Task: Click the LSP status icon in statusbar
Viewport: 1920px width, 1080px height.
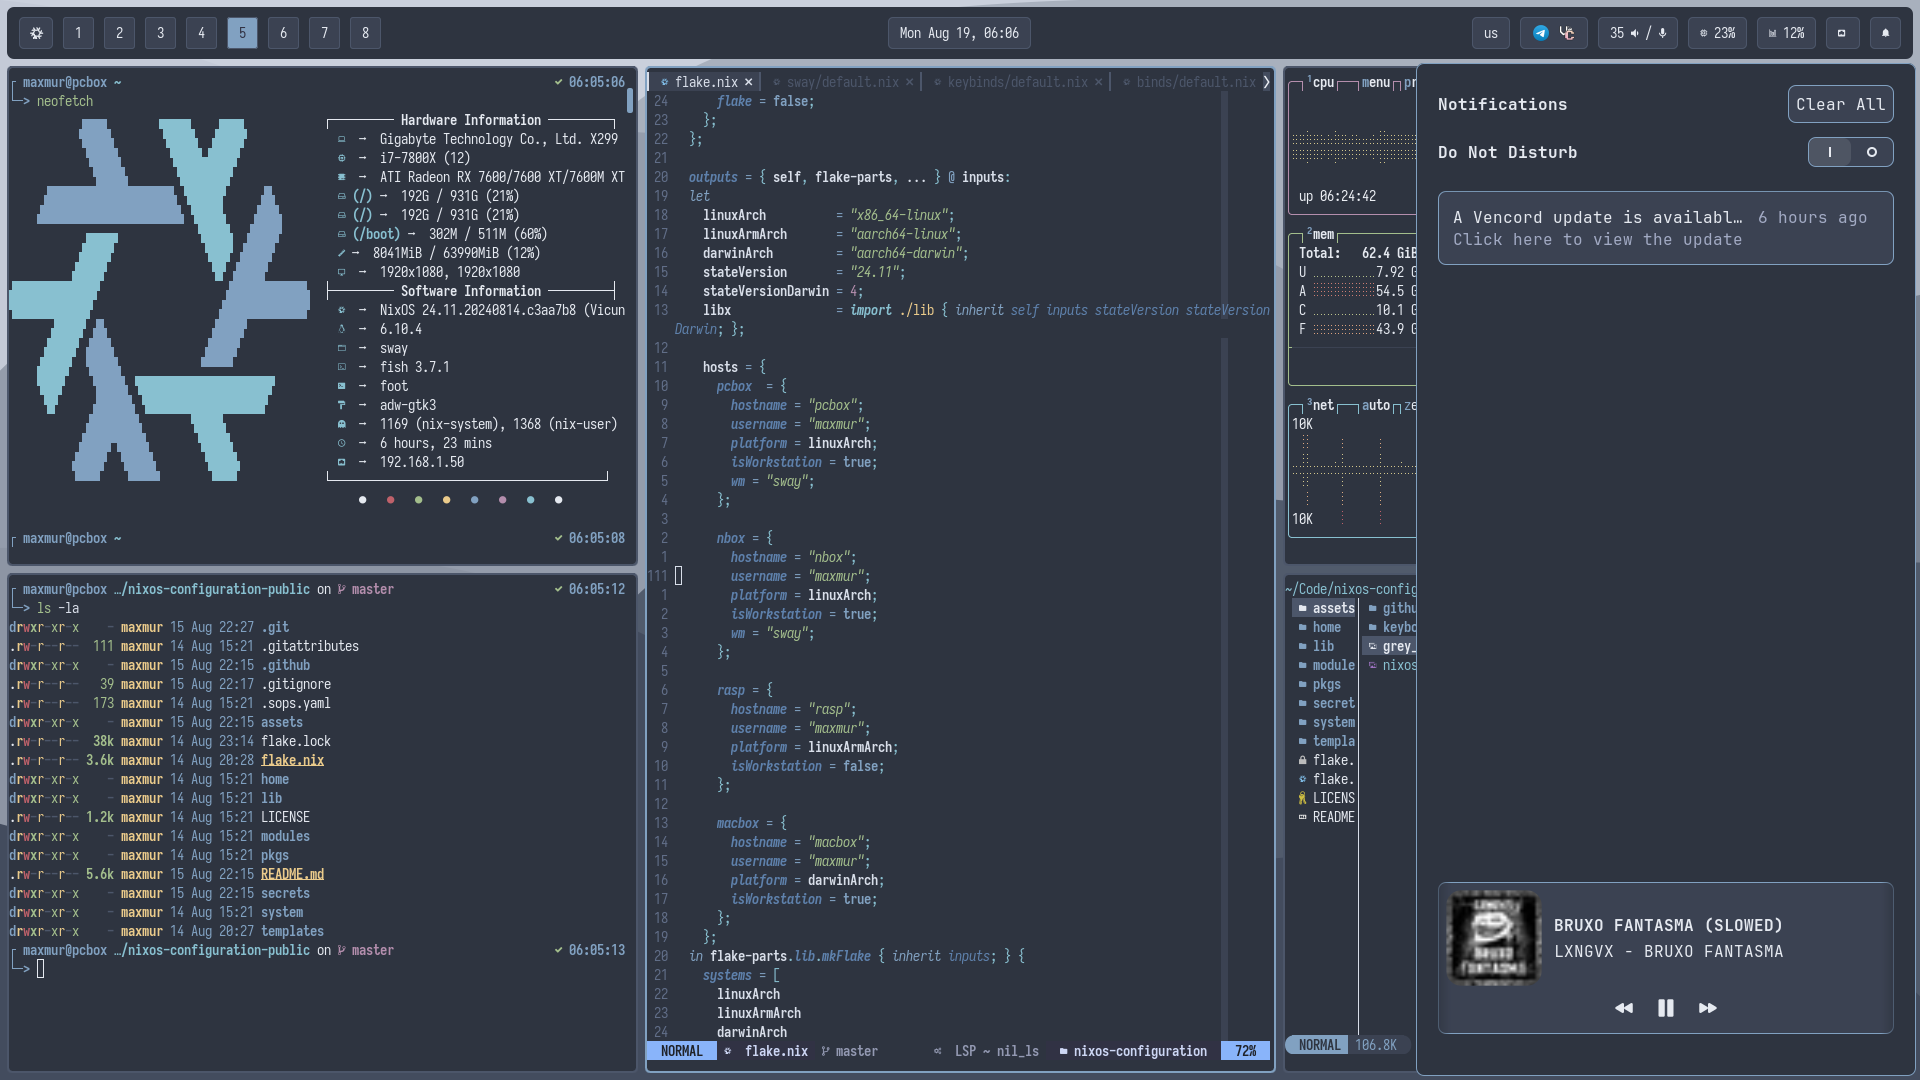Action: [x=936, y=1051]
